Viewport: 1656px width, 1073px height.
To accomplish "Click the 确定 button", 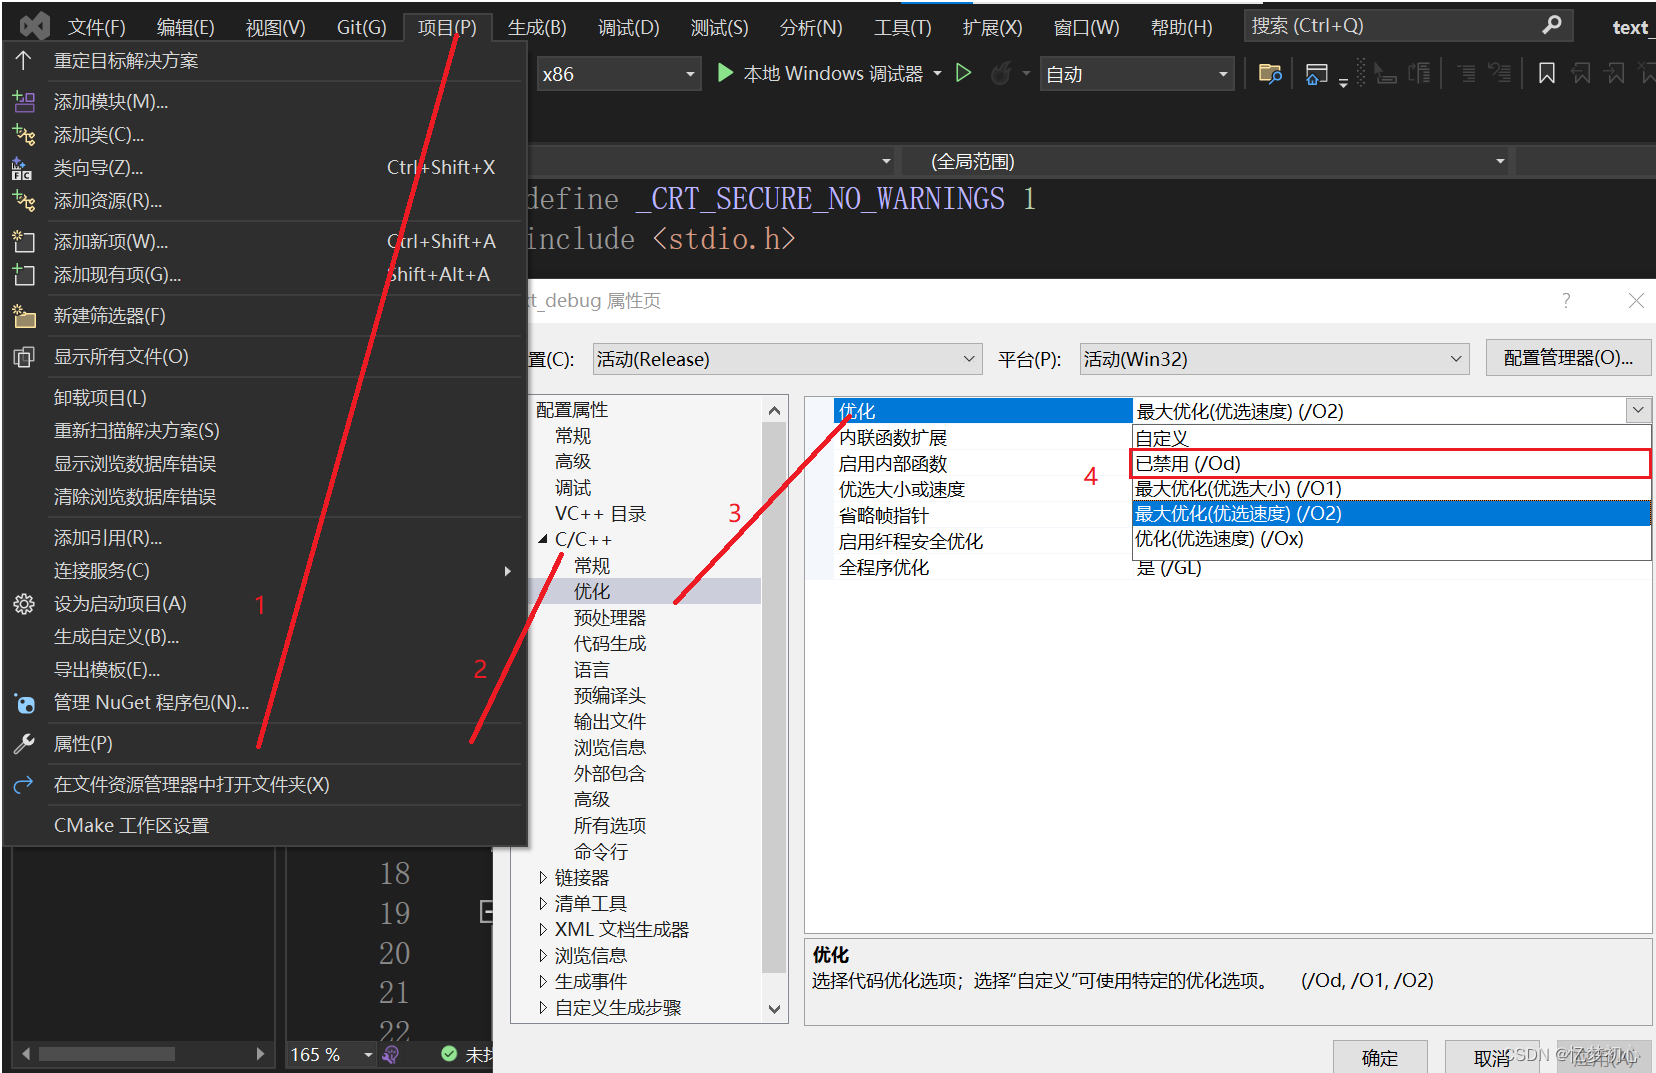I will point(1380,1057).
